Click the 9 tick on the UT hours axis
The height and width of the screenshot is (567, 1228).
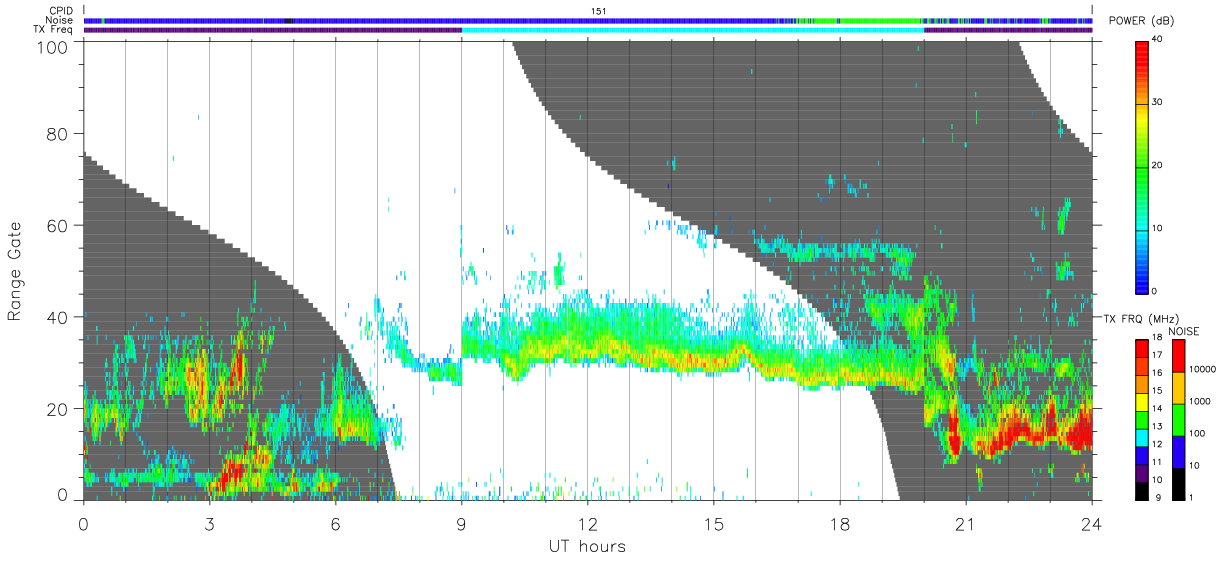click(x=461, y=523)
